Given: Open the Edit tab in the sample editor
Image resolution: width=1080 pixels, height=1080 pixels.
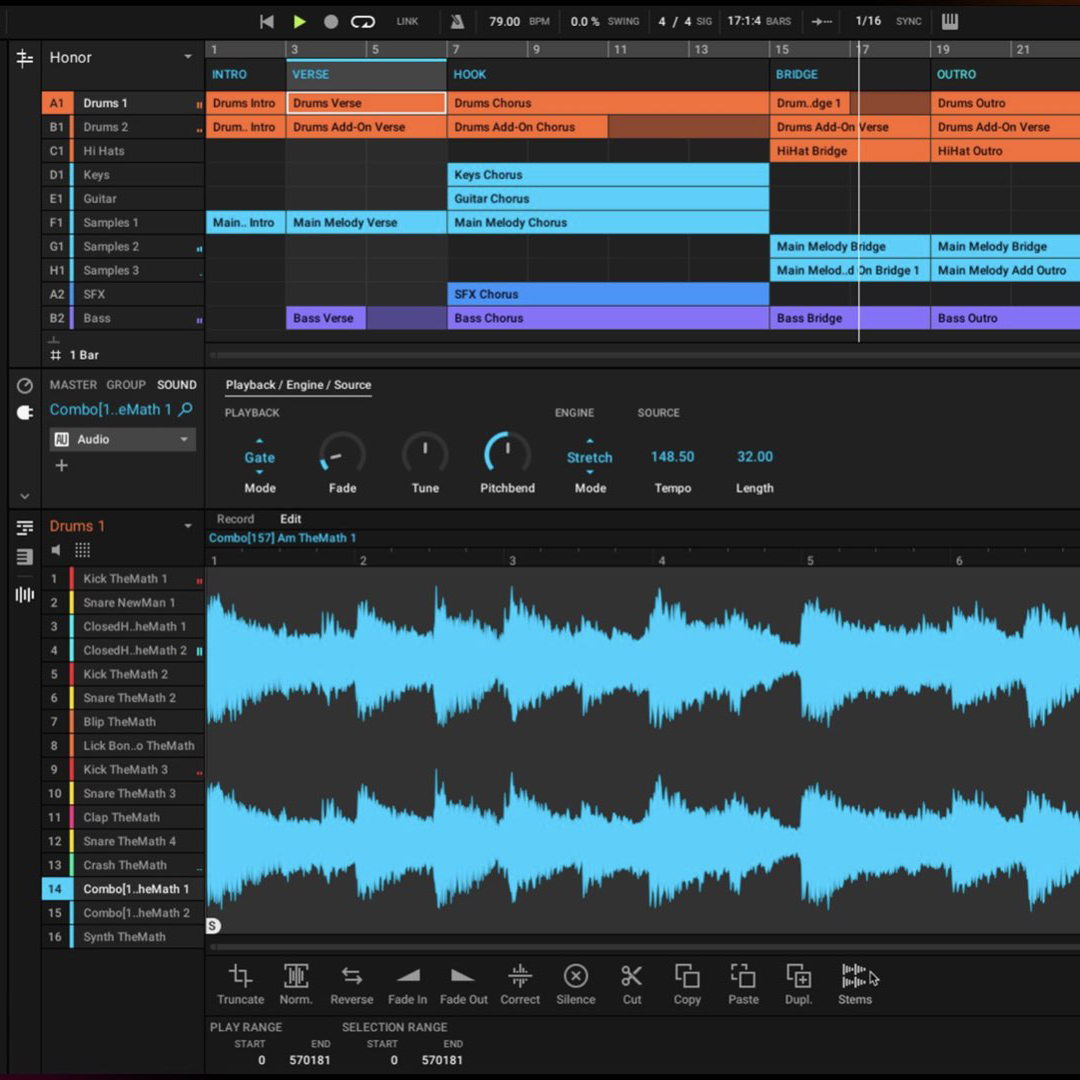Looking at the screenshot, I should tap(290, 519).
